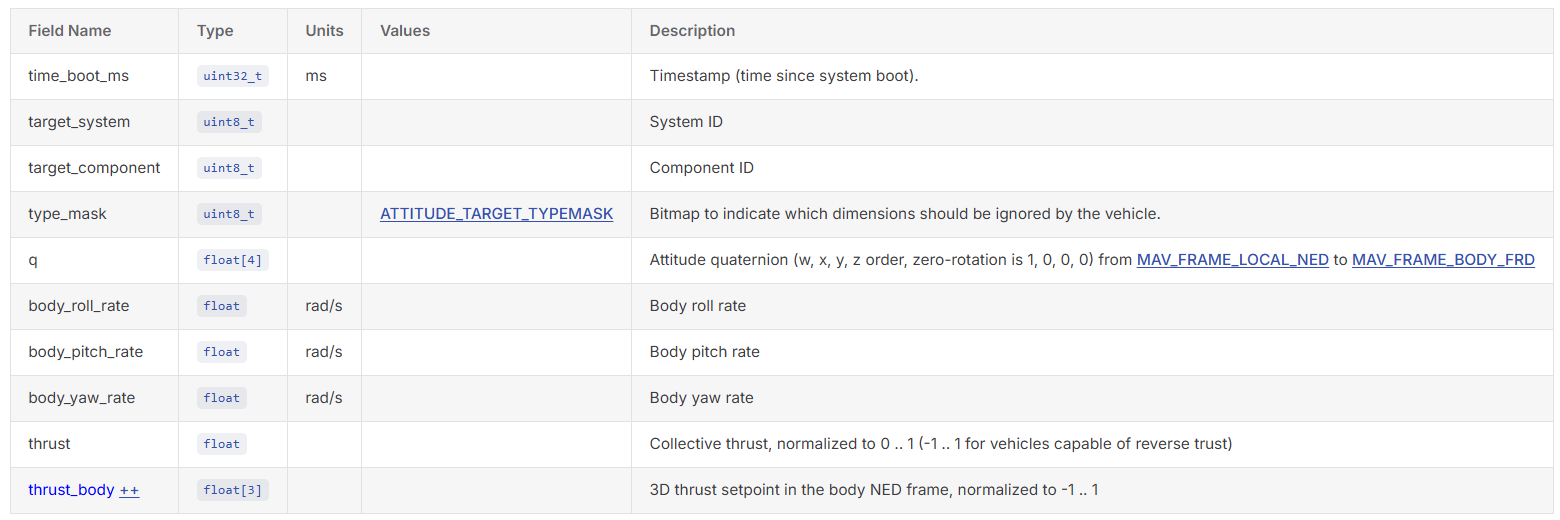Image resolution: width=1560 pixels, height=520 pixels.
Task: Click the uint8_t badge in the target_component row
Action: pos(229,168)
